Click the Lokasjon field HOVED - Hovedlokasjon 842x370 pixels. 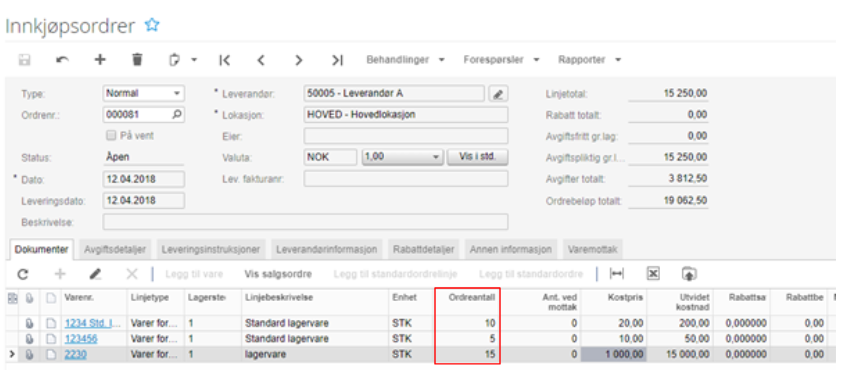point(406,115)
